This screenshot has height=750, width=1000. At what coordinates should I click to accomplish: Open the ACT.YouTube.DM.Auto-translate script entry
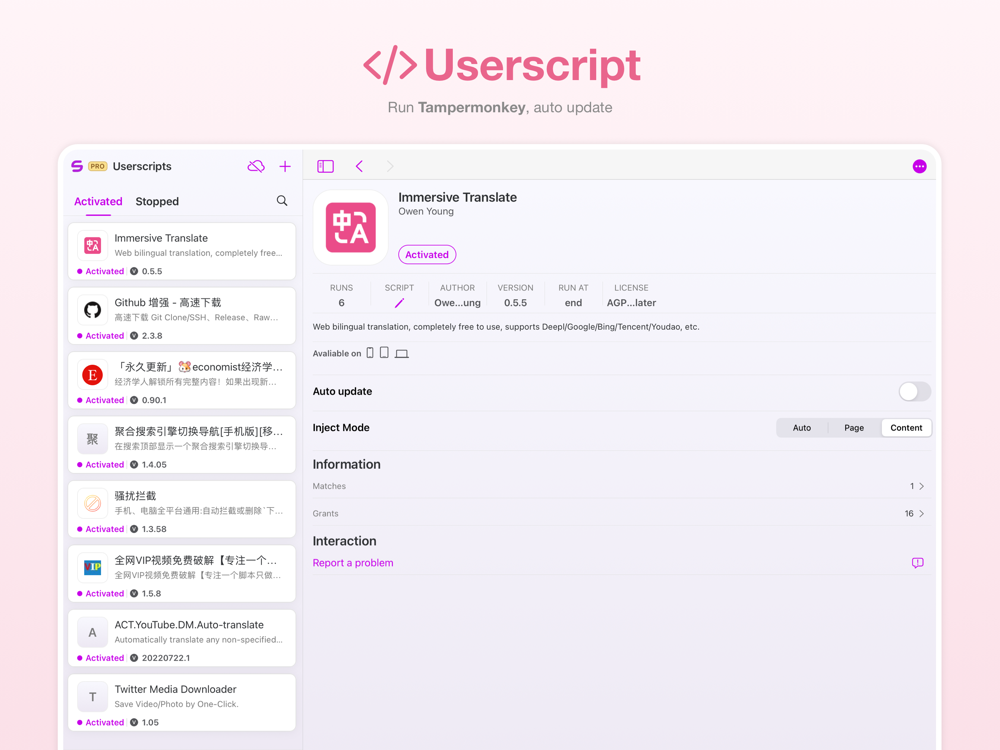[x=182, y=637]
